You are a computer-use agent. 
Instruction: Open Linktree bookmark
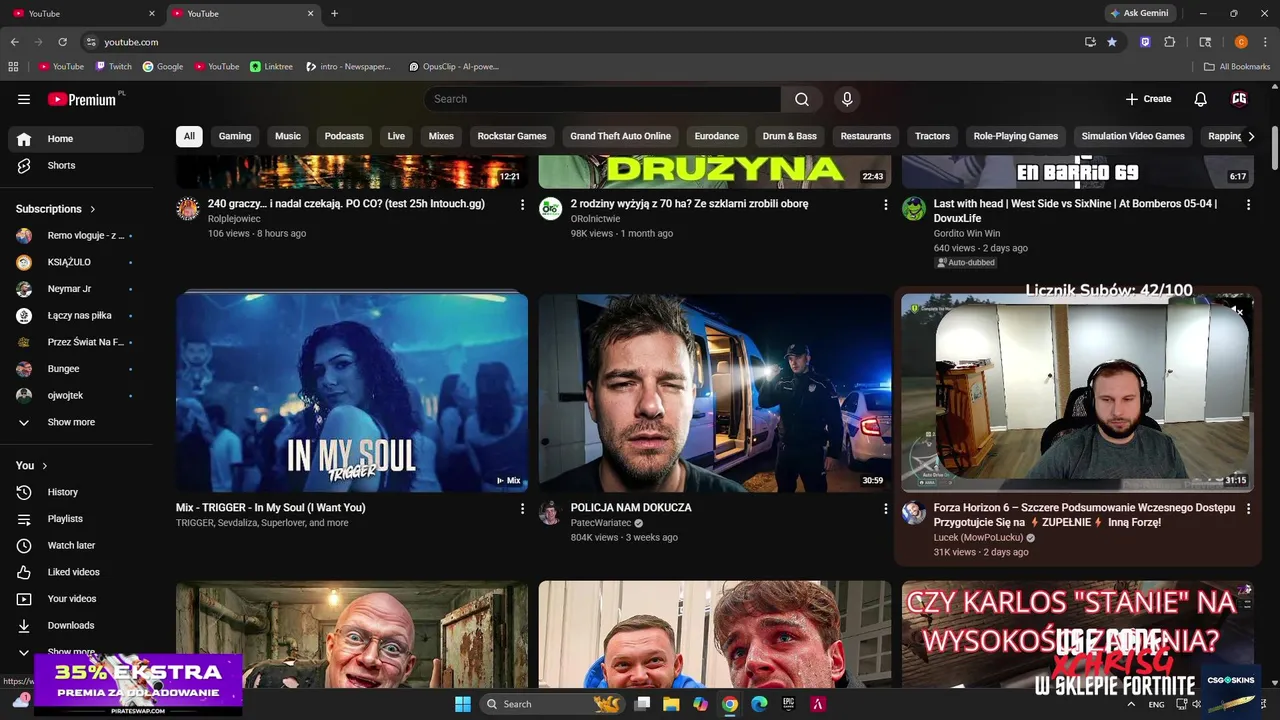(271, 67)
